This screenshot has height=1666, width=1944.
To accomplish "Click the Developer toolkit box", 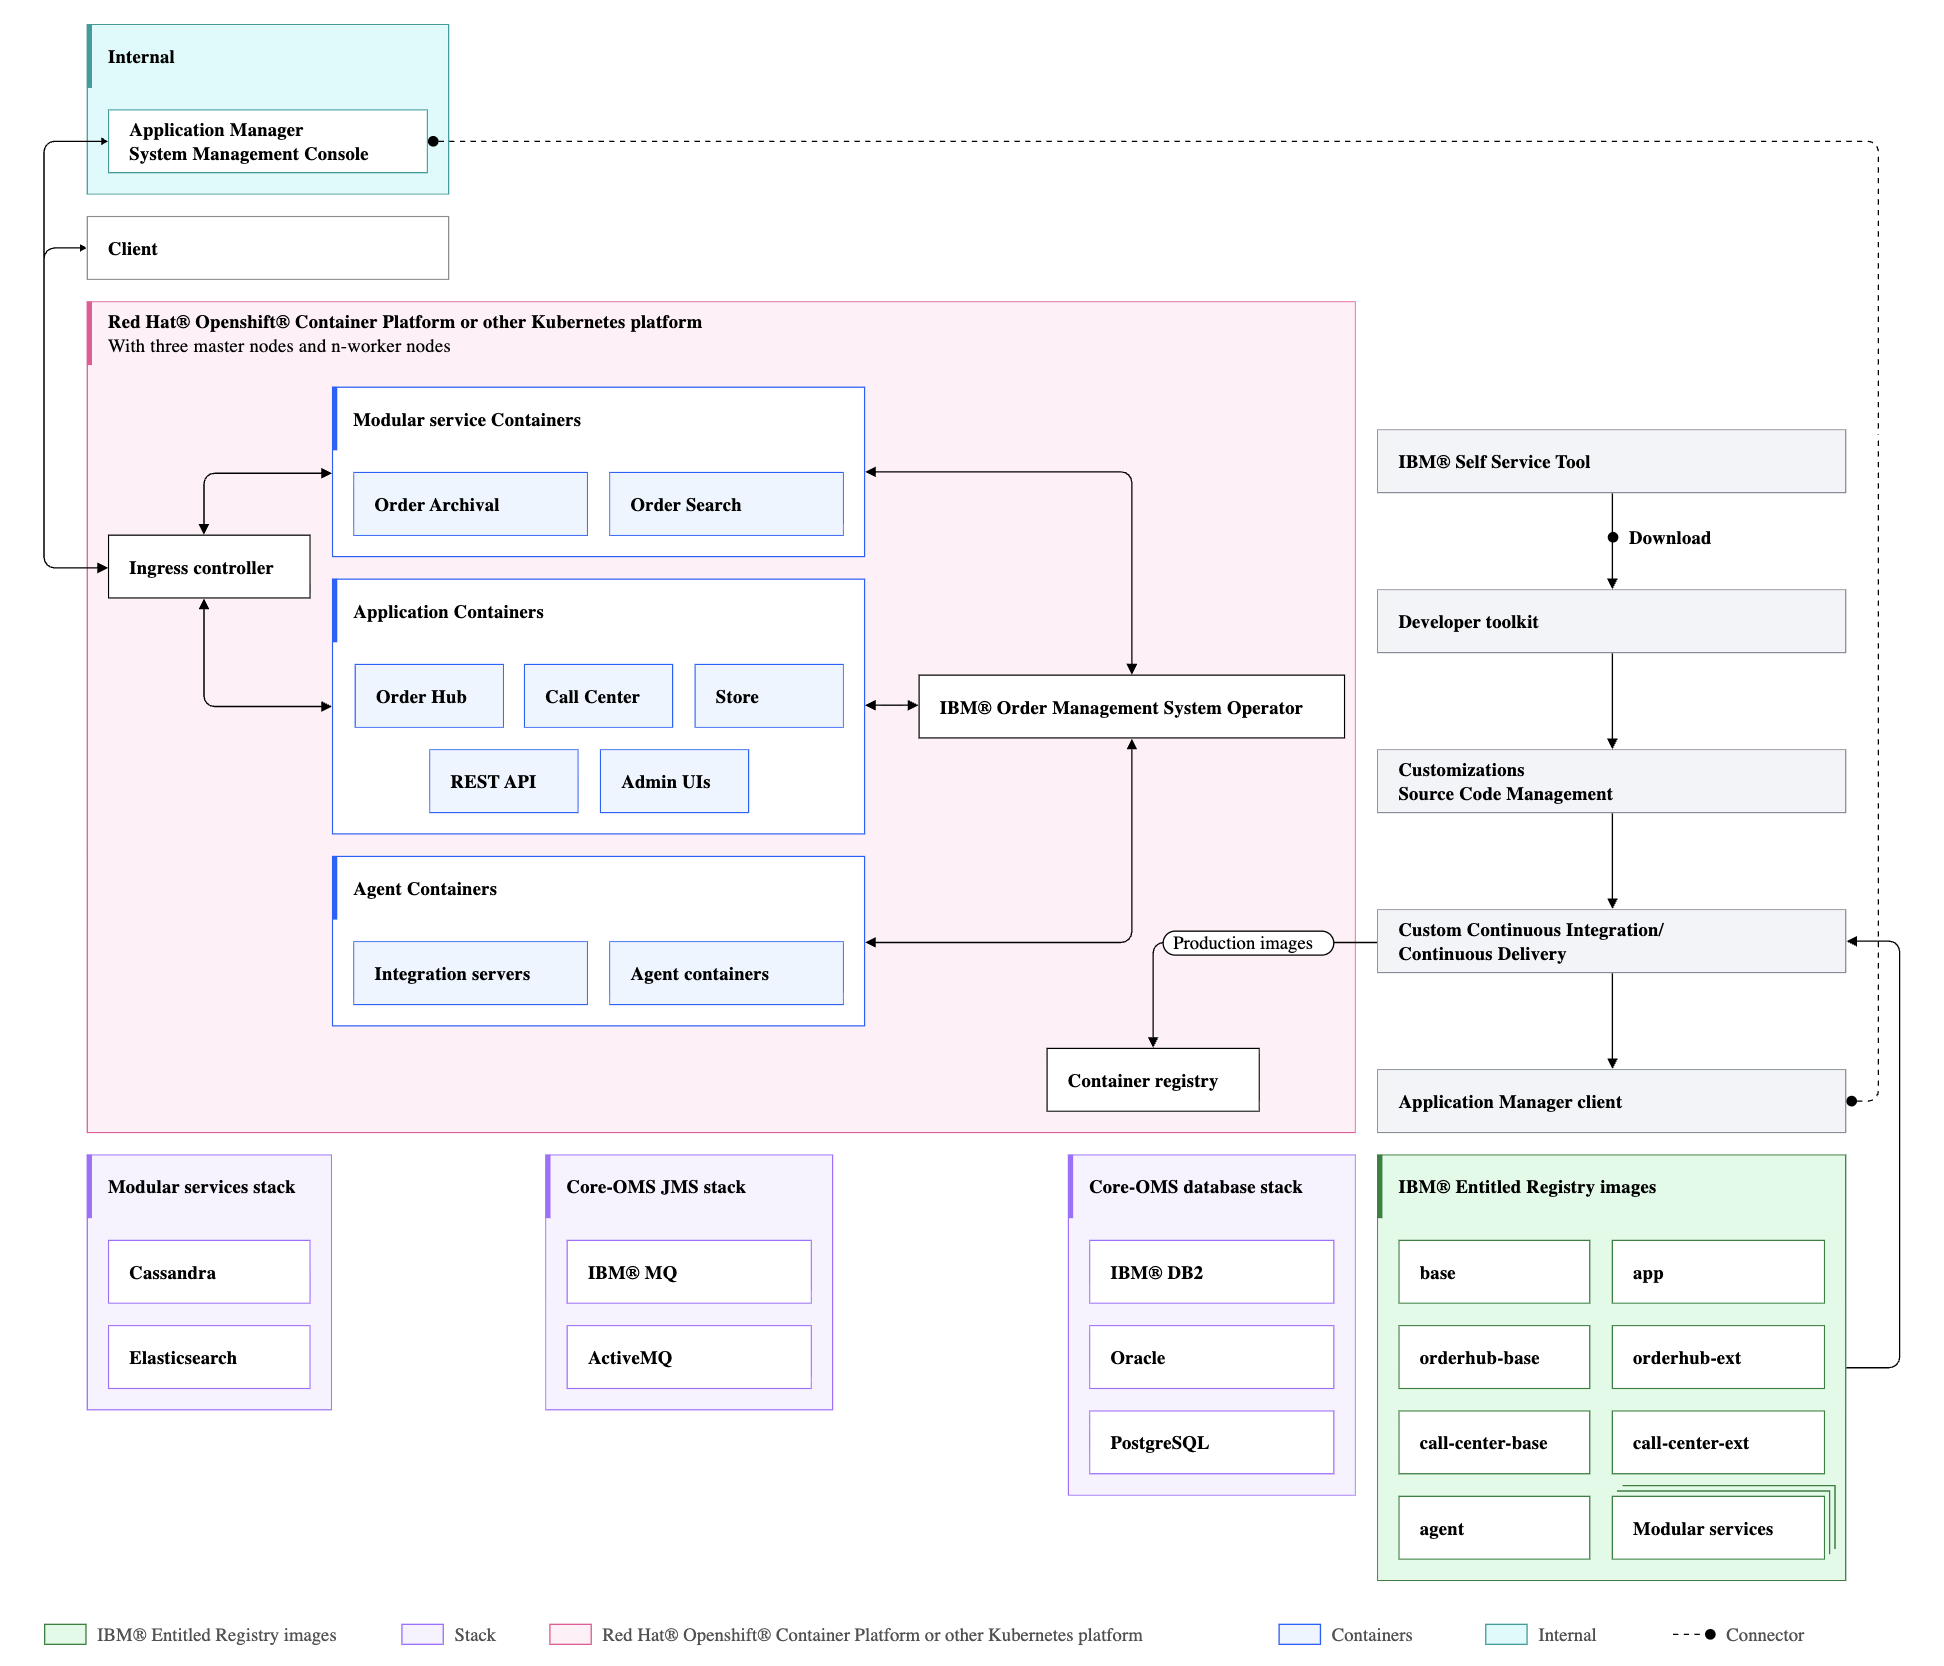I will pos(1610,620).
